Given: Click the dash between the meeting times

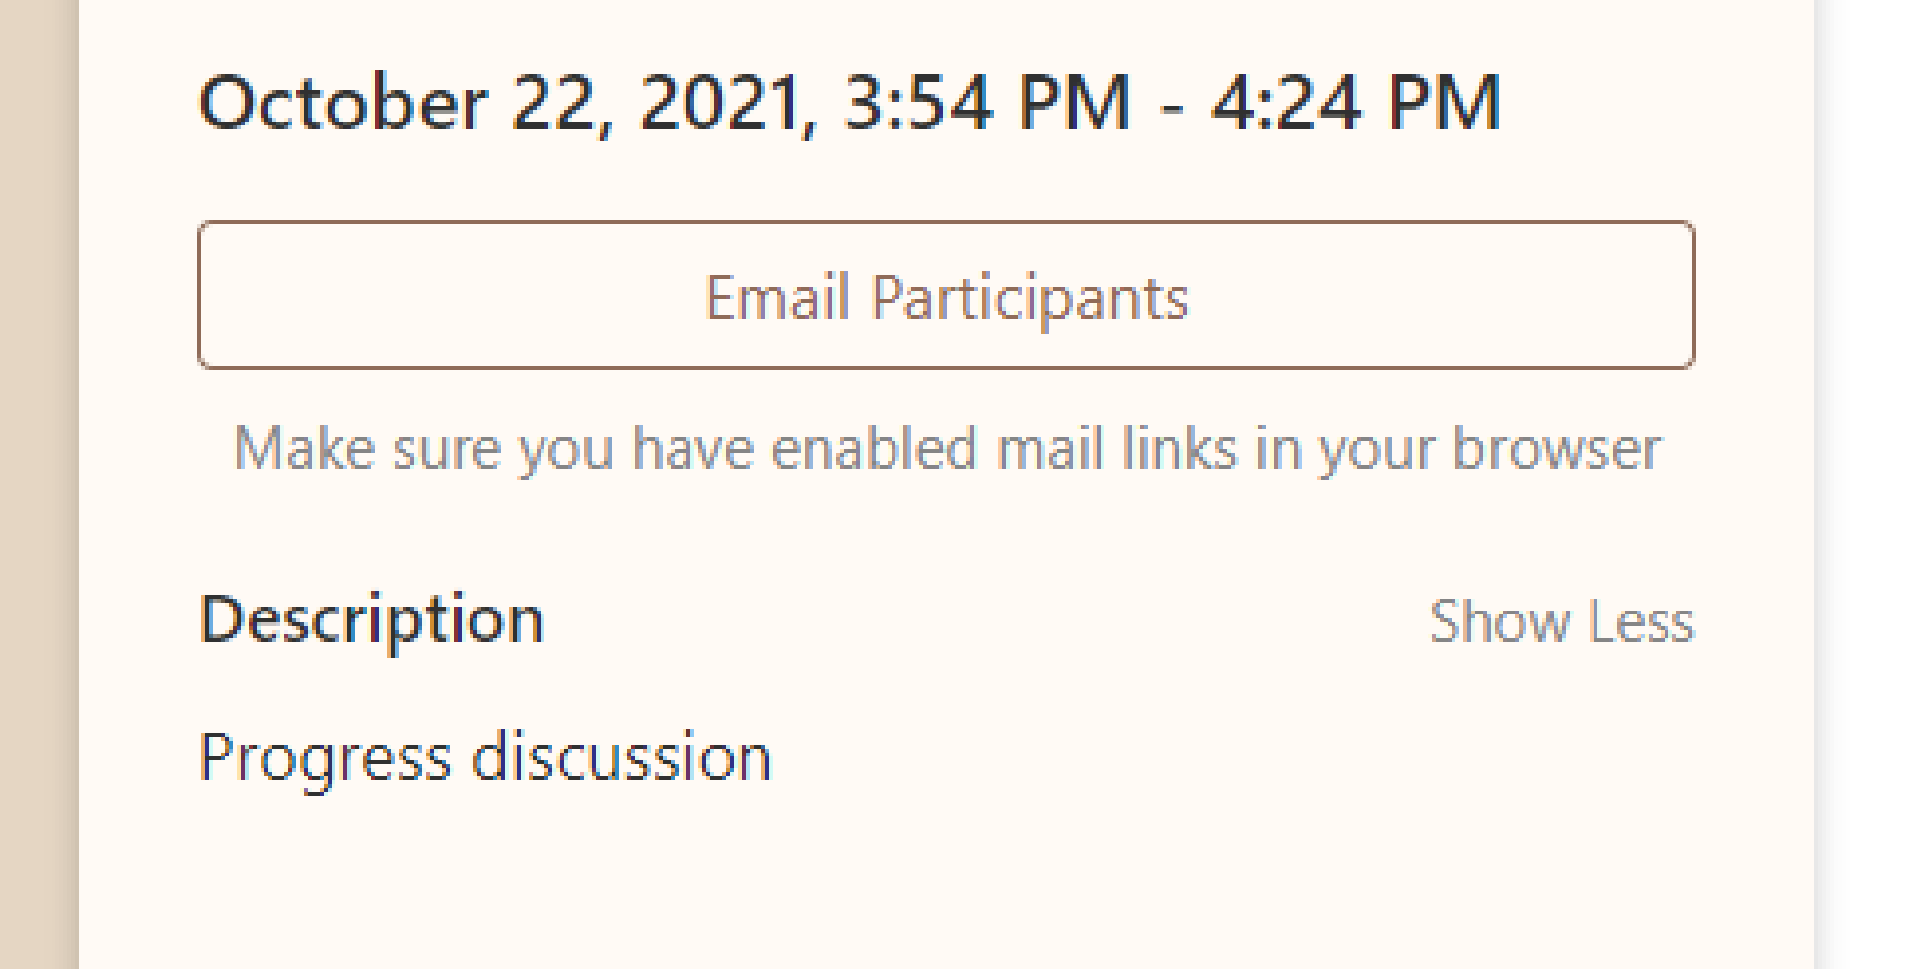Looking at the screenshot, I should 1170,106.
